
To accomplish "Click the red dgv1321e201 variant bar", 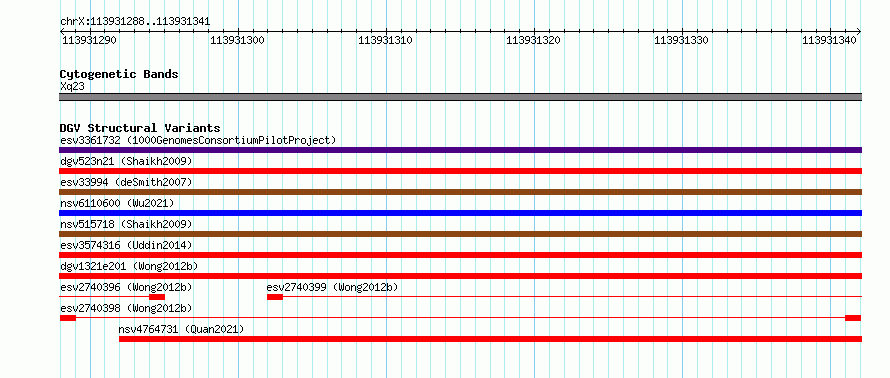I will click(x=460, y=276).
